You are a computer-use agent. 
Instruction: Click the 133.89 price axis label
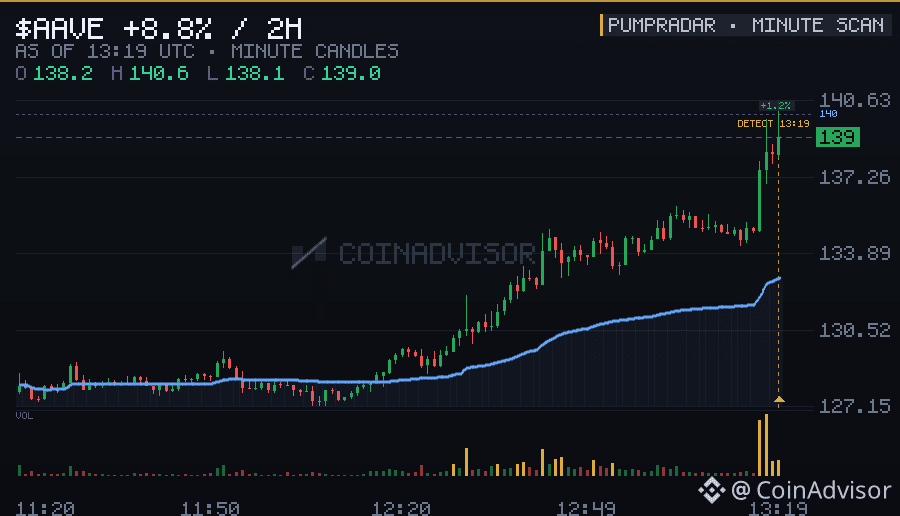coord(855,253)
